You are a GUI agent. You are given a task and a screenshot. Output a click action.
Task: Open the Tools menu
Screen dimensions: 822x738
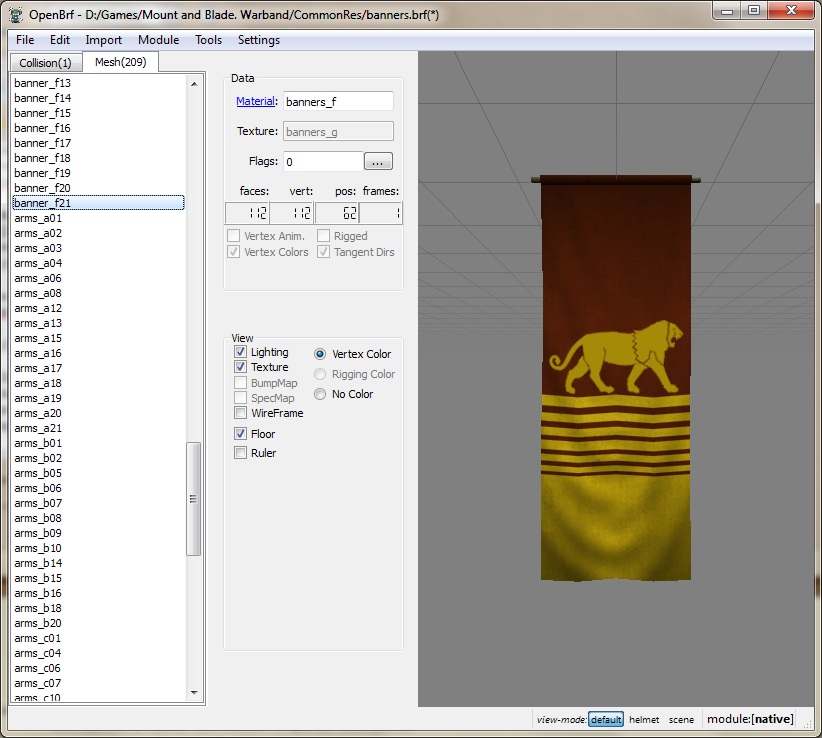click(209, 40)
